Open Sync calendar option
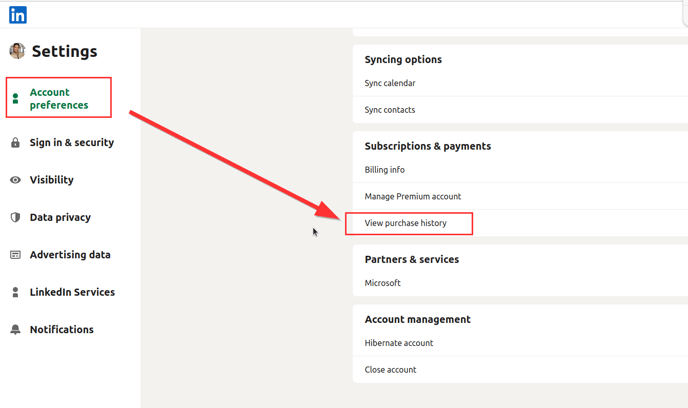688x408 pixels. 390,83
